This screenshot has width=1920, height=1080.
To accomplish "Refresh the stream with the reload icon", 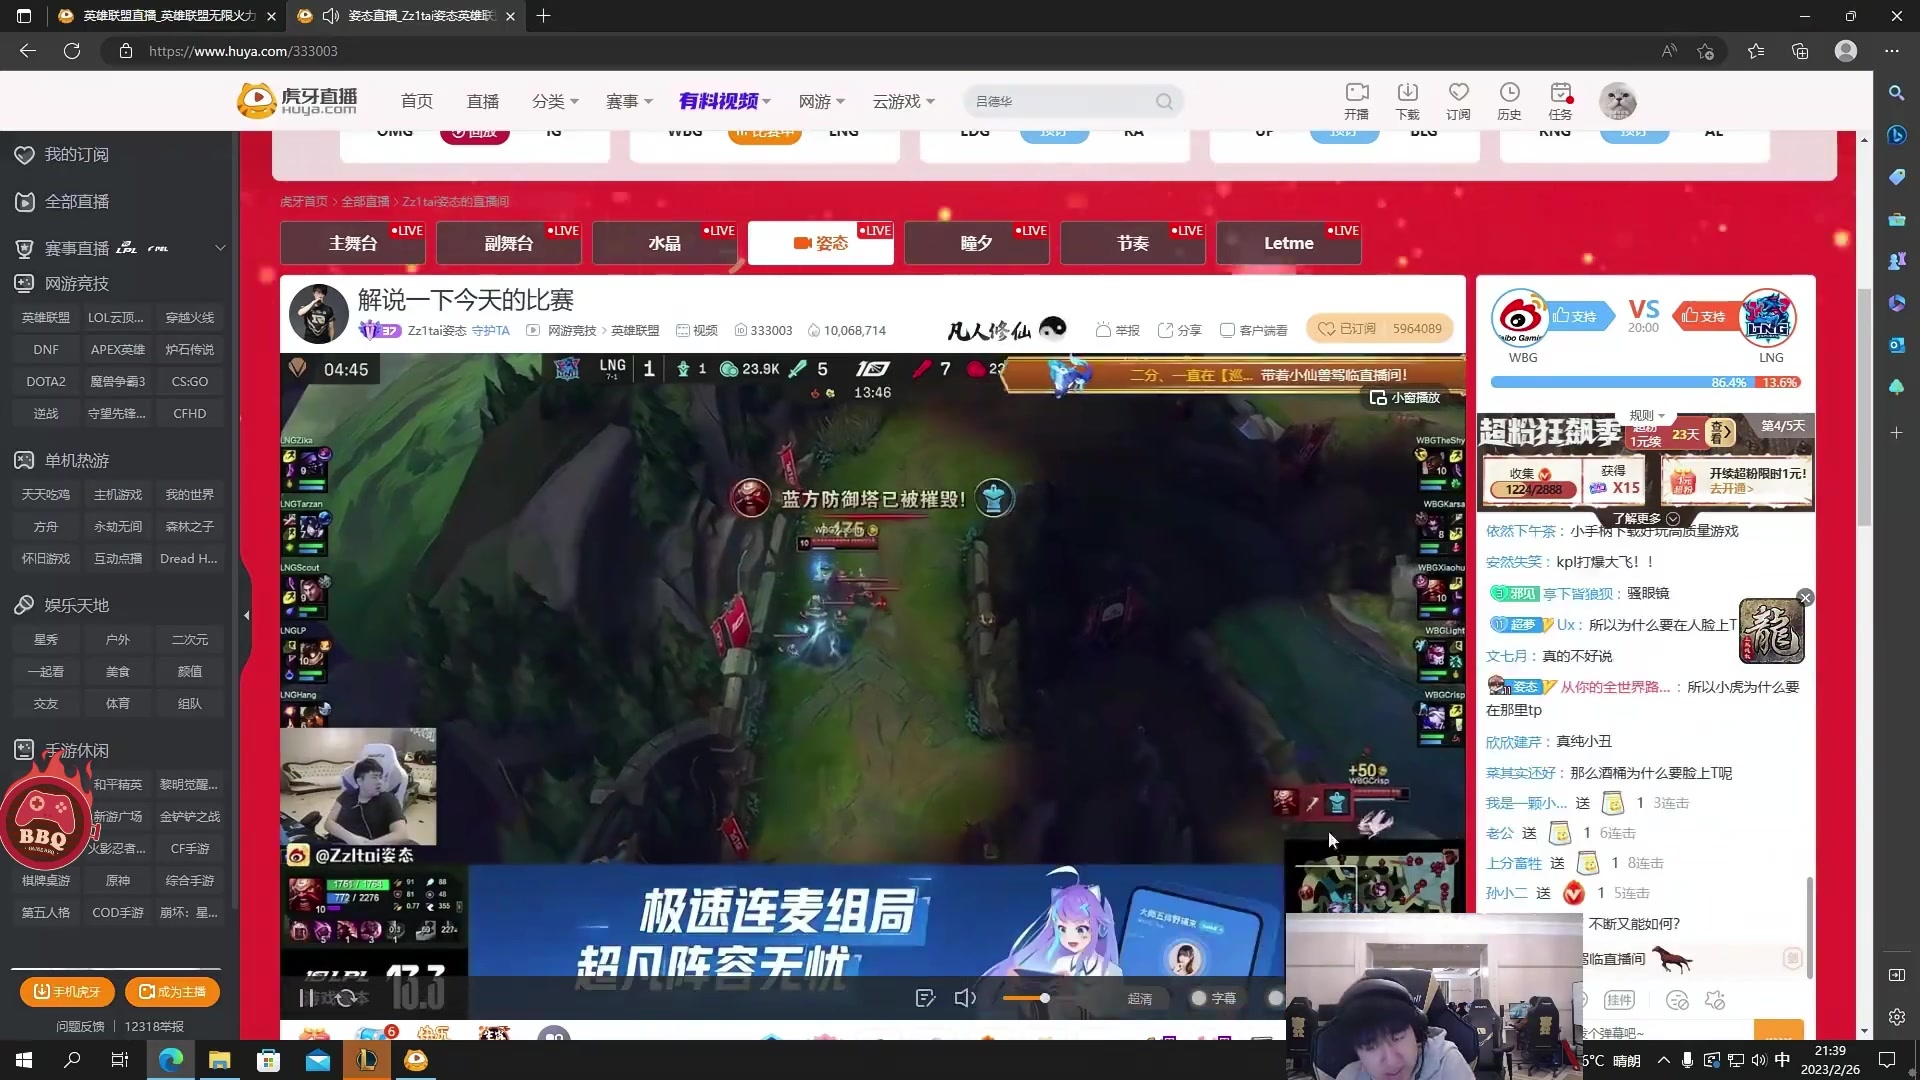I will [x=346, y=998].
